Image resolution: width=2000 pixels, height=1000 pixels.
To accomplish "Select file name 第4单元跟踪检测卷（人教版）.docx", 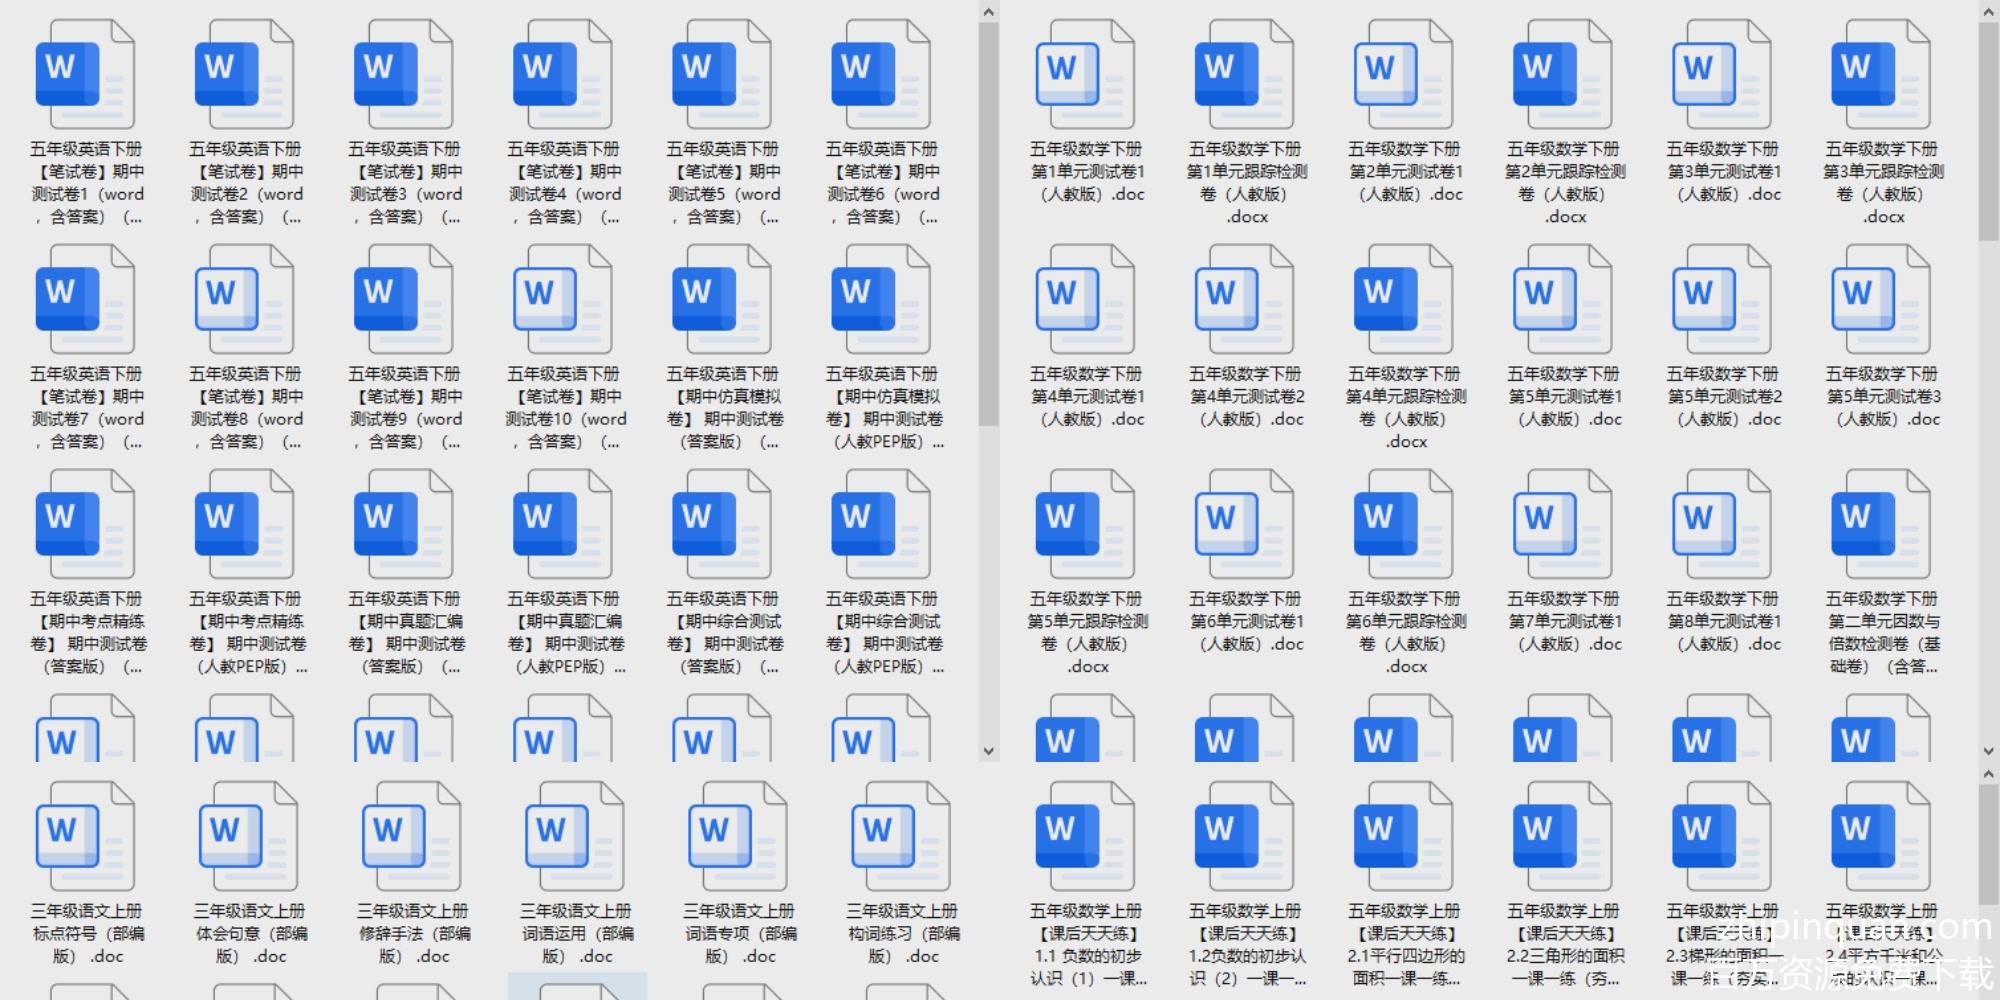I will (x=1405, y=408).
